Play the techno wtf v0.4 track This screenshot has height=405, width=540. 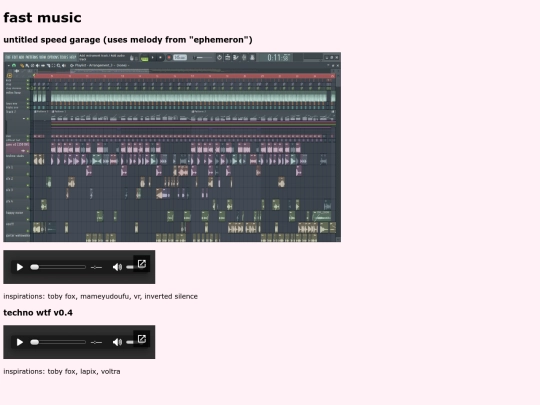20,342
